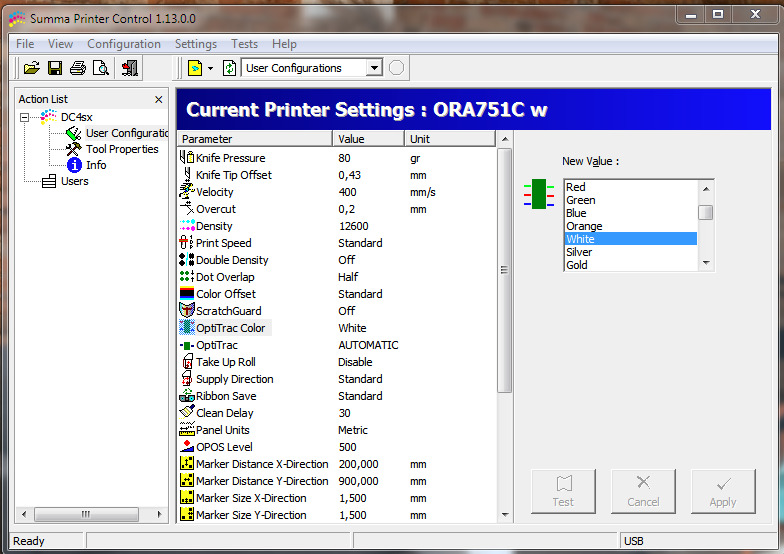The width and height of the screenshot is (784, 554).
Task: Select User Configurations tree item
Action: tap(126, 133)
